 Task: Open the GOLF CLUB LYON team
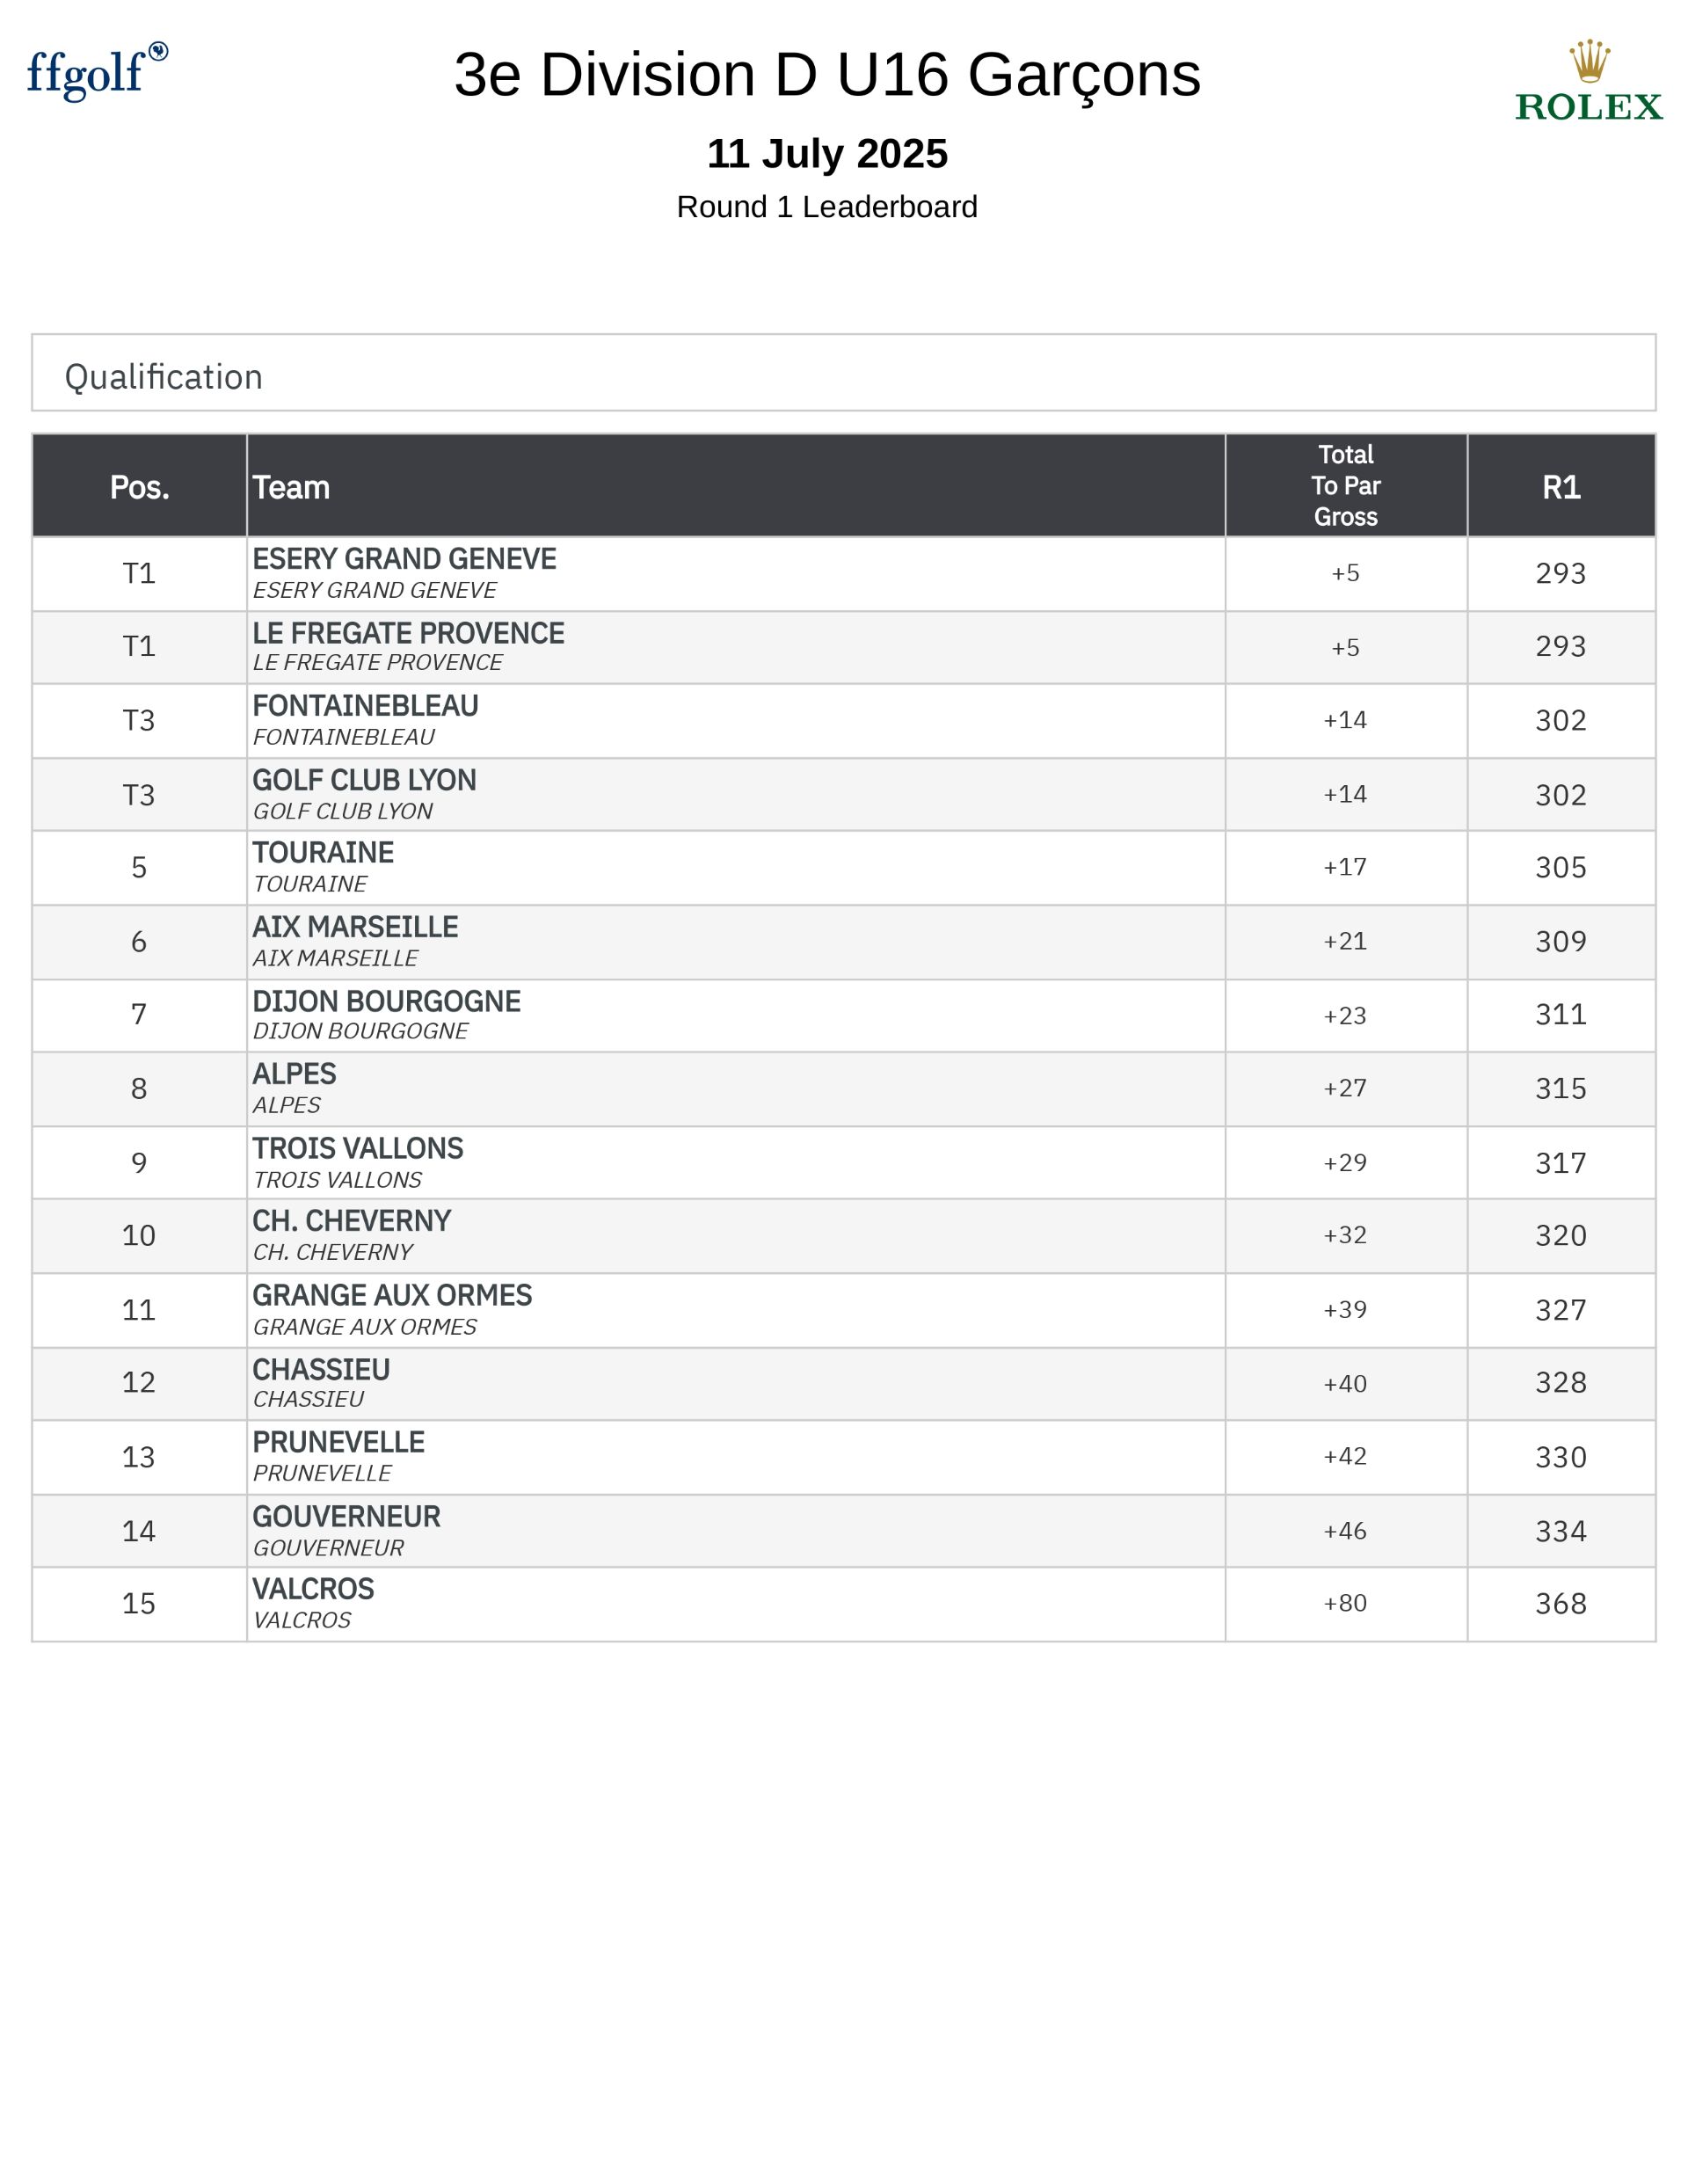[x=364, y=780]
